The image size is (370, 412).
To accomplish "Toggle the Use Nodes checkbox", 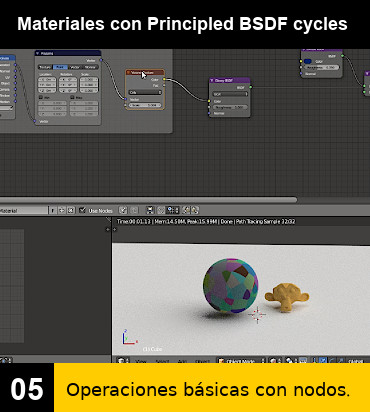I will [82, 210].
